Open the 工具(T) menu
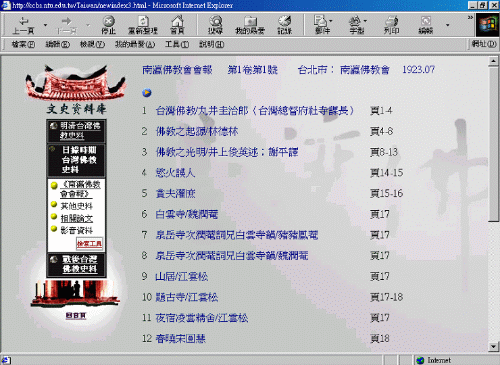 [x=177, y=44]
